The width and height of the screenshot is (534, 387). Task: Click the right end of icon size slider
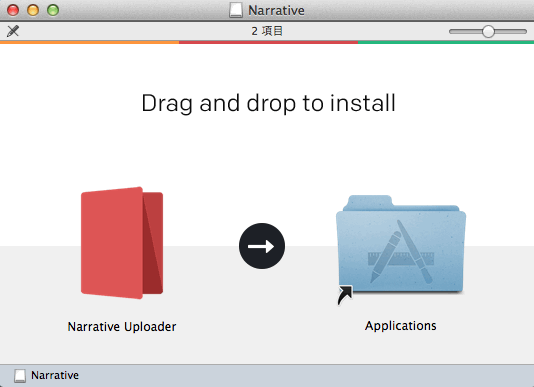524,31
